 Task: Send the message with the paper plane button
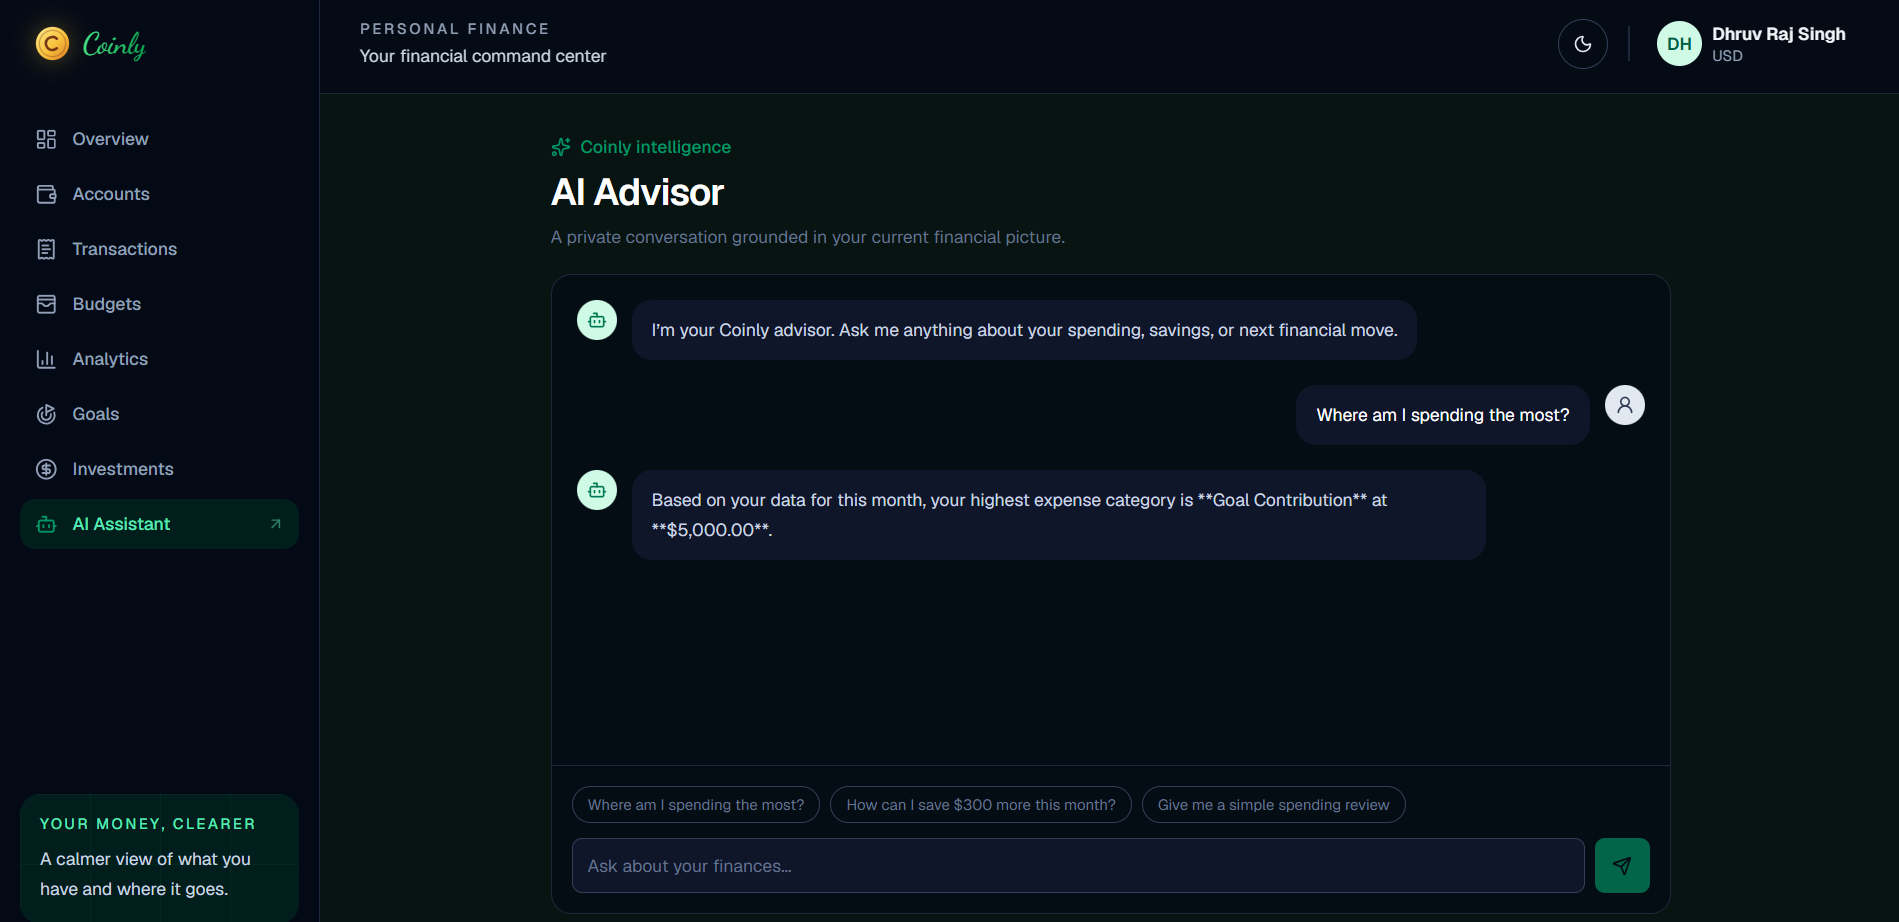[1622, 865]
